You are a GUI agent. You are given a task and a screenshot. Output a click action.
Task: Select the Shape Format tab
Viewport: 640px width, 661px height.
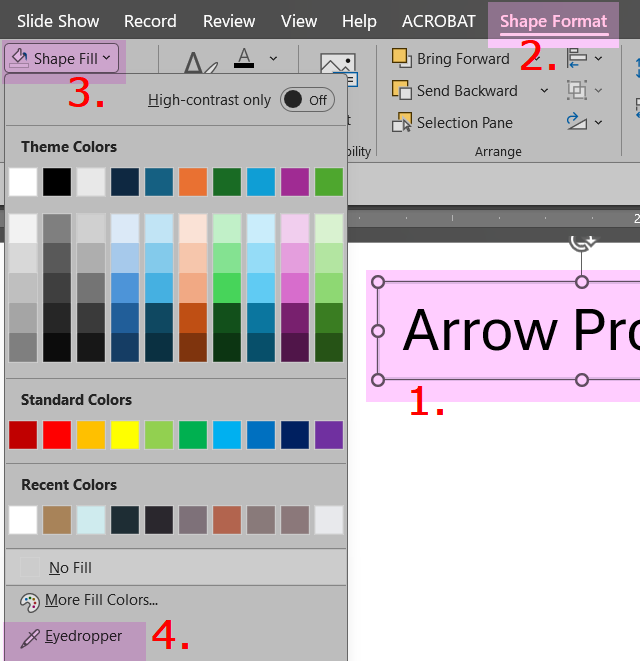554,21
